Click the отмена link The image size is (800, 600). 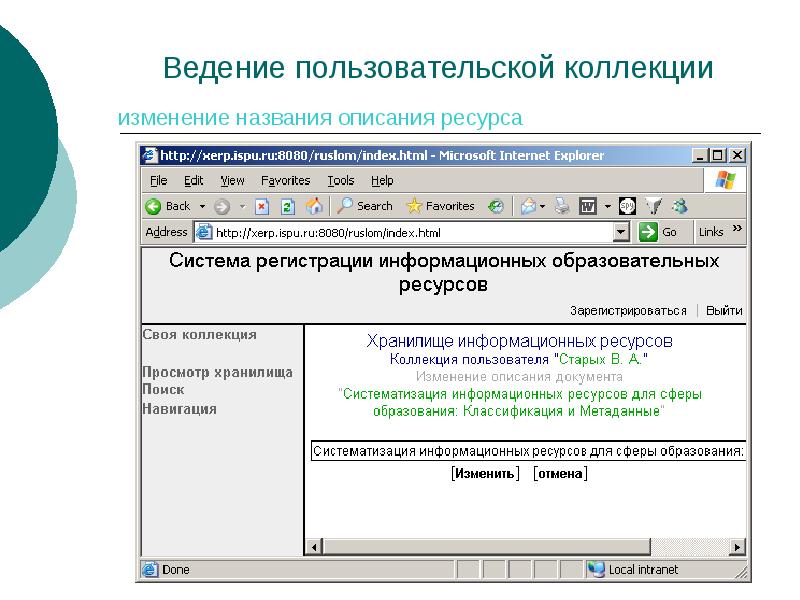(560, 474)
